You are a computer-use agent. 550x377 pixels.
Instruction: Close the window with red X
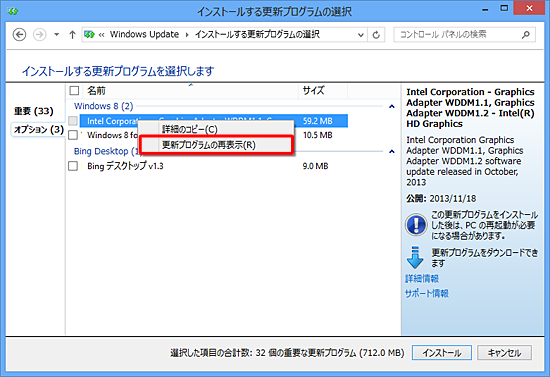click(529, 8)
